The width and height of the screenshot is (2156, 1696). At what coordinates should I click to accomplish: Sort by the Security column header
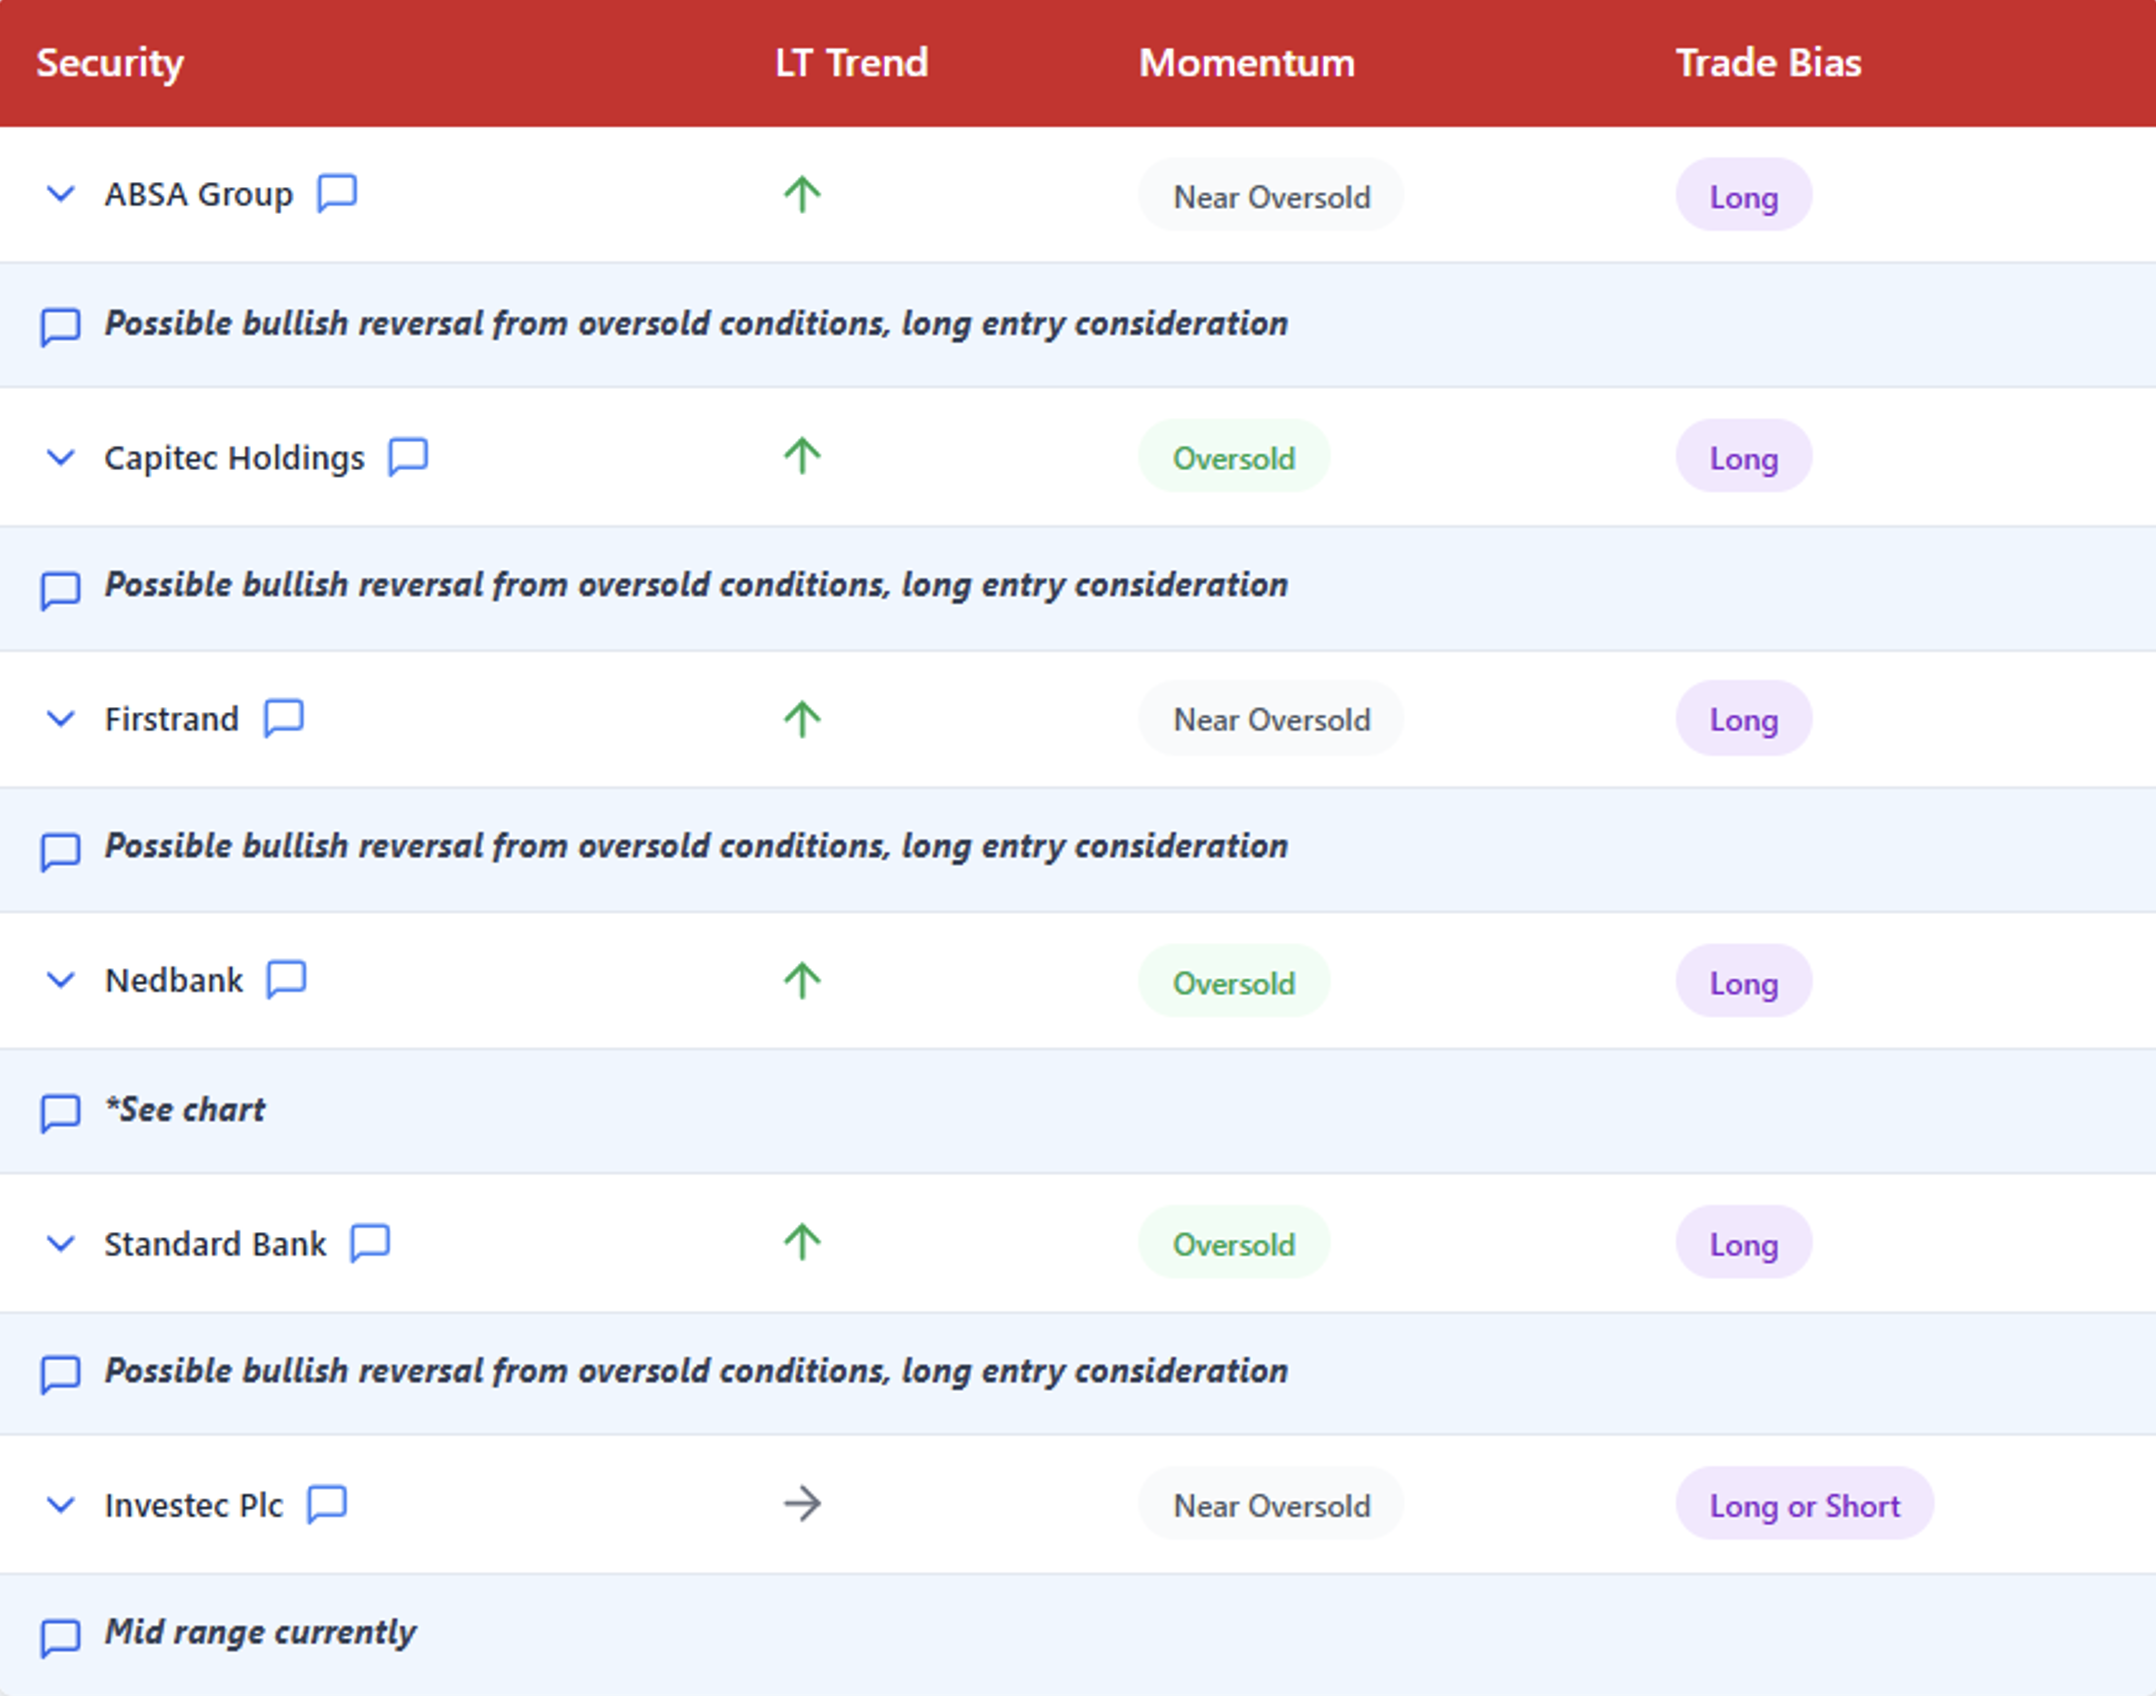click(110, 62)
